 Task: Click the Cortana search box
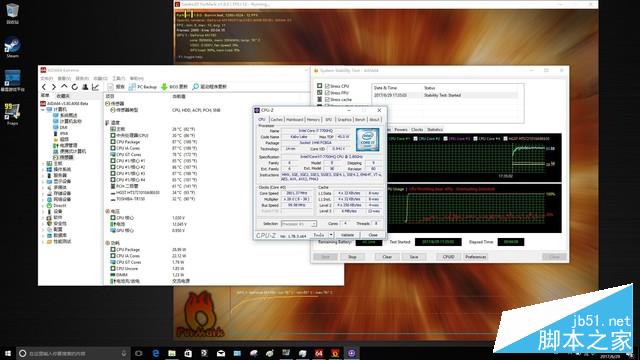(73, 353)
